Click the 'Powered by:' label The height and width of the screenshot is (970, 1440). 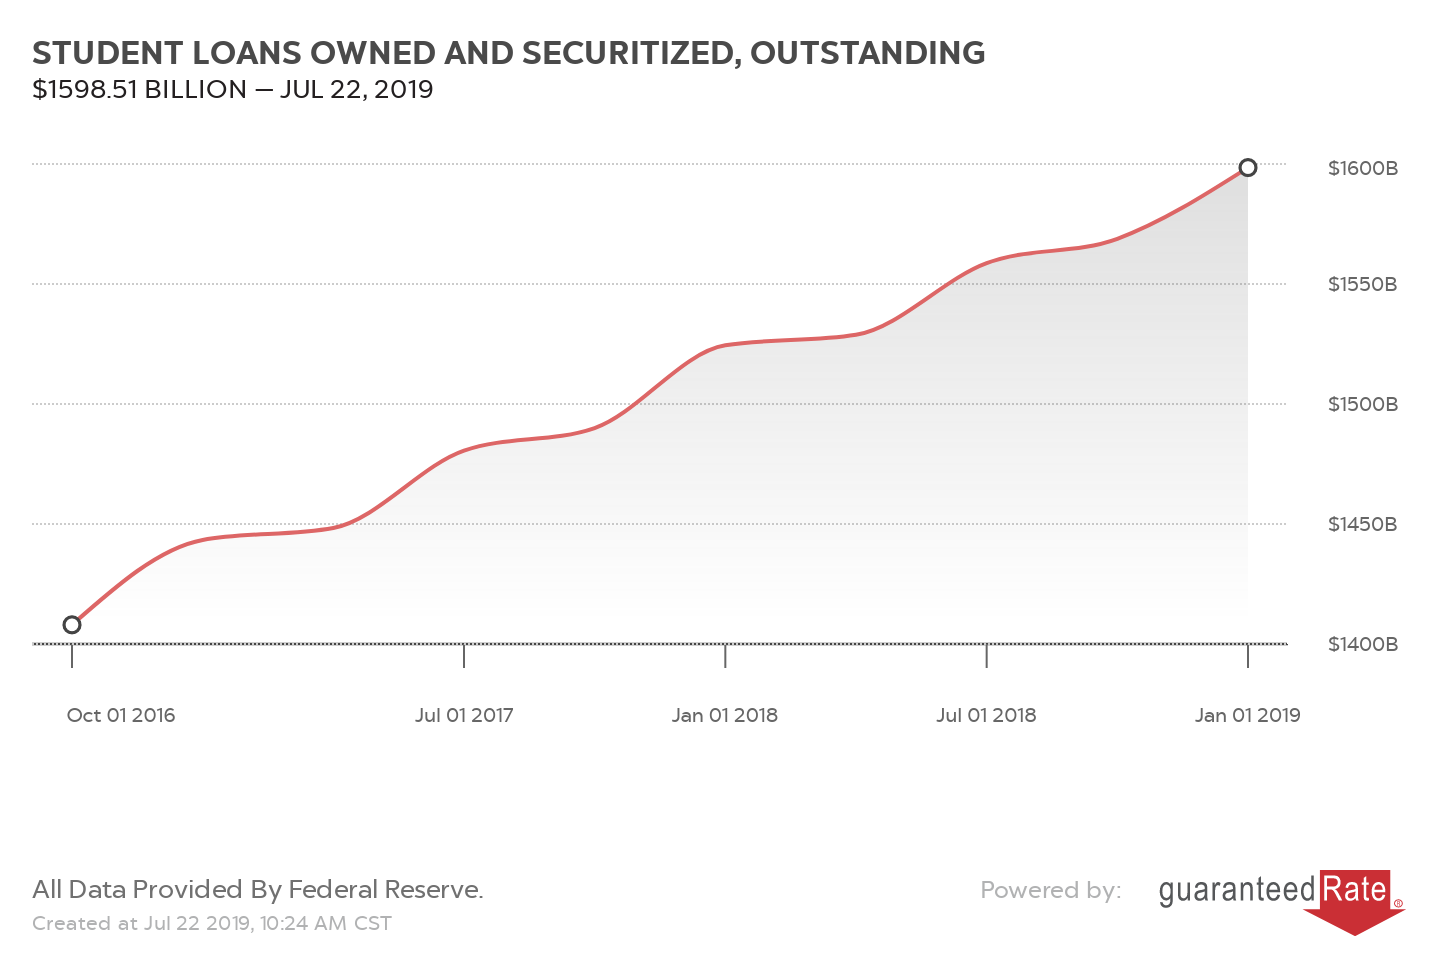1050,890
